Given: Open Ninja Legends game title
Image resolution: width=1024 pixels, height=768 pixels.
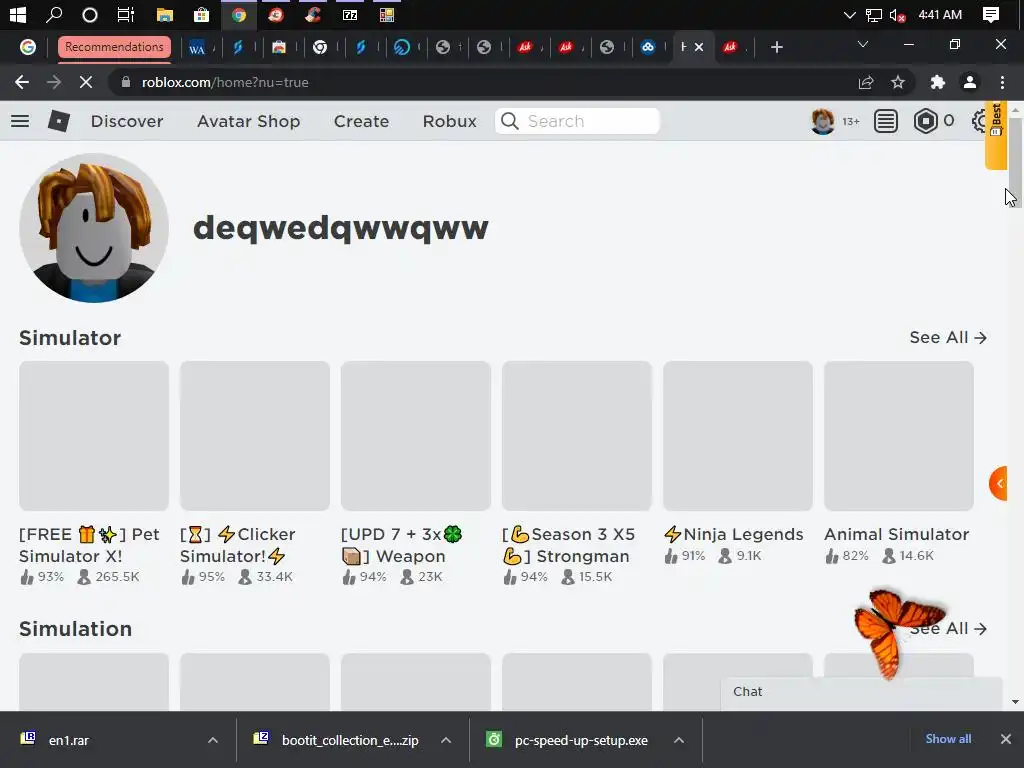Looking at the screenshot, I should point(733,534).
